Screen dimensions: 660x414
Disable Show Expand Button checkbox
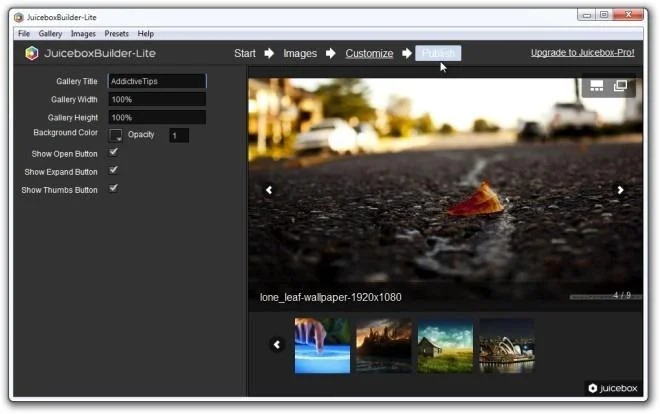[x=114, y=170]
